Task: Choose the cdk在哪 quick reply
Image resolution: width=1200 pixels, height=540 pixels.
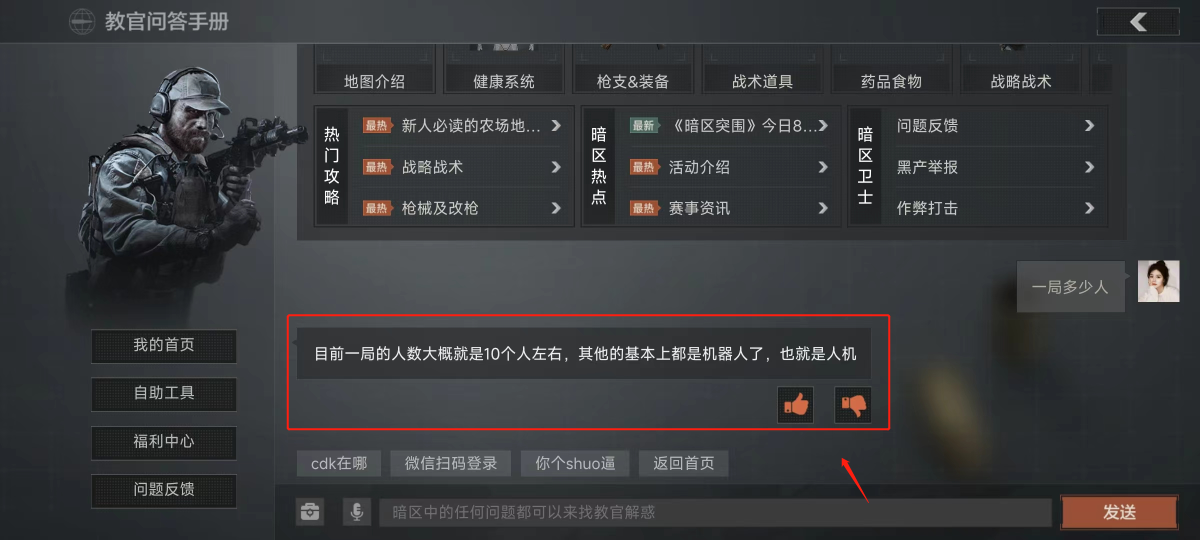Action: pyautogui.click(x=339, y=464)
